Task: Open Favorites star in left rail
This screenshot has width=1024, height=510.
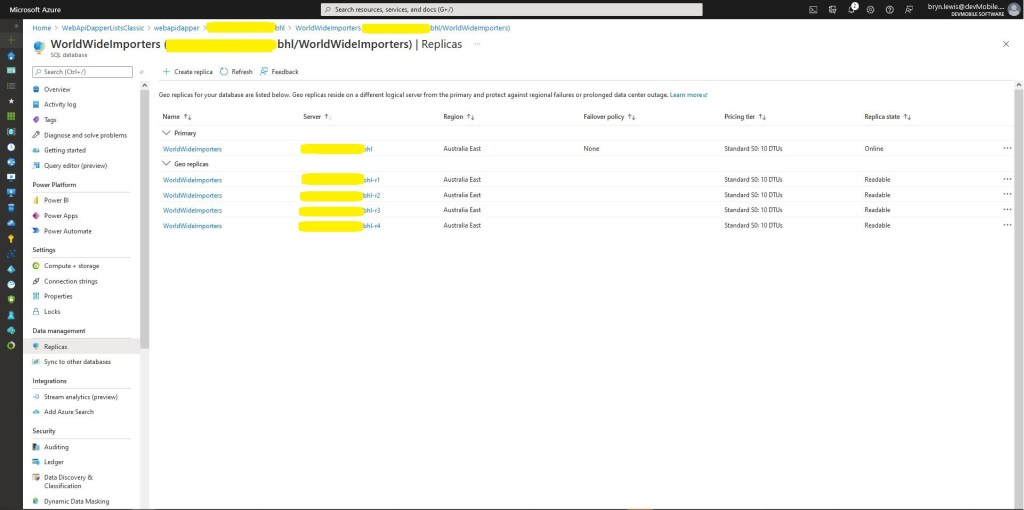Action: (11, 101)
